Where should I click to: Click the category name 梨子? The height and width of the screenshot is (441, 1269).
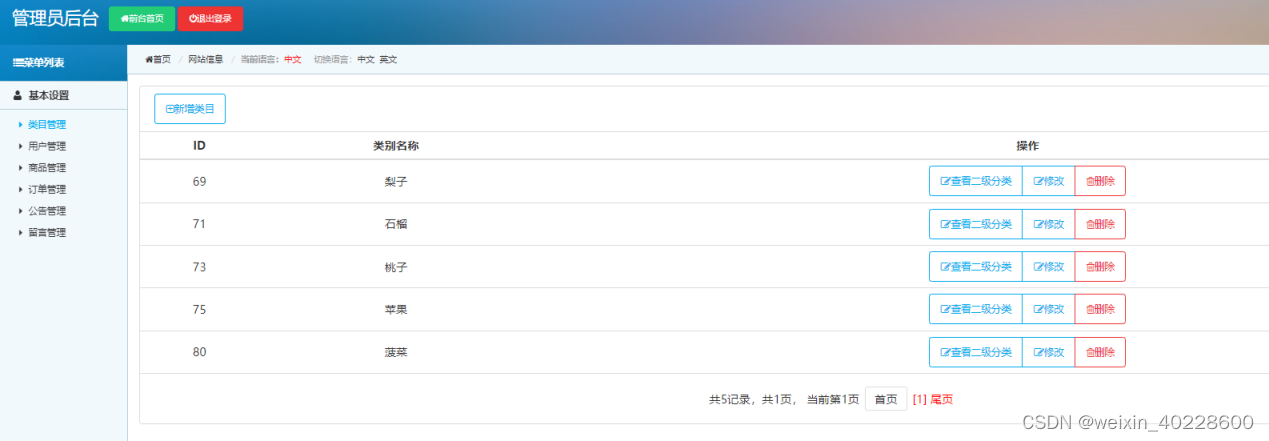[x=396, y=182]
